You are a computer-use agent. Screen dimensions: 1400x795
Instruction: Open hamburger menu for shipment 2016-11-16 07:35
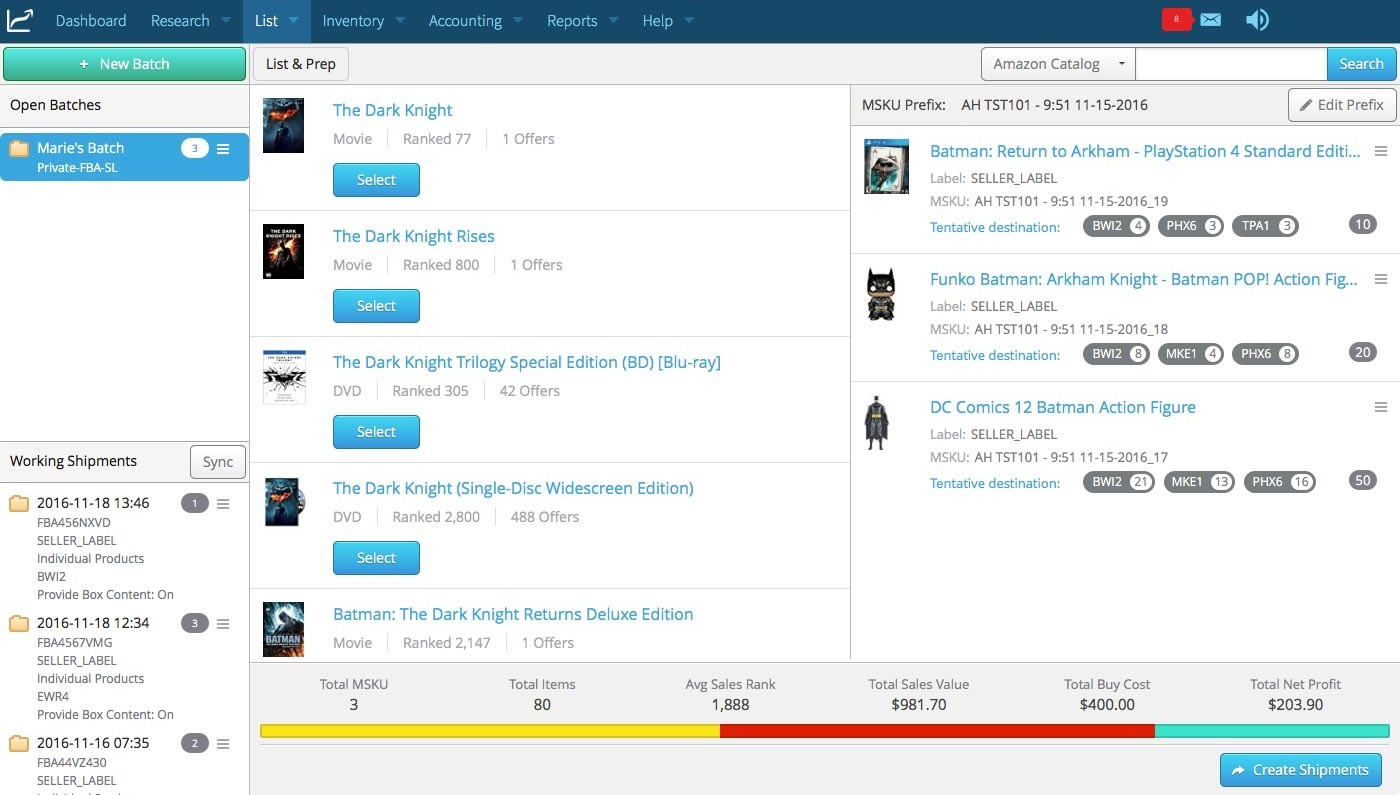[x=223, y=743]
